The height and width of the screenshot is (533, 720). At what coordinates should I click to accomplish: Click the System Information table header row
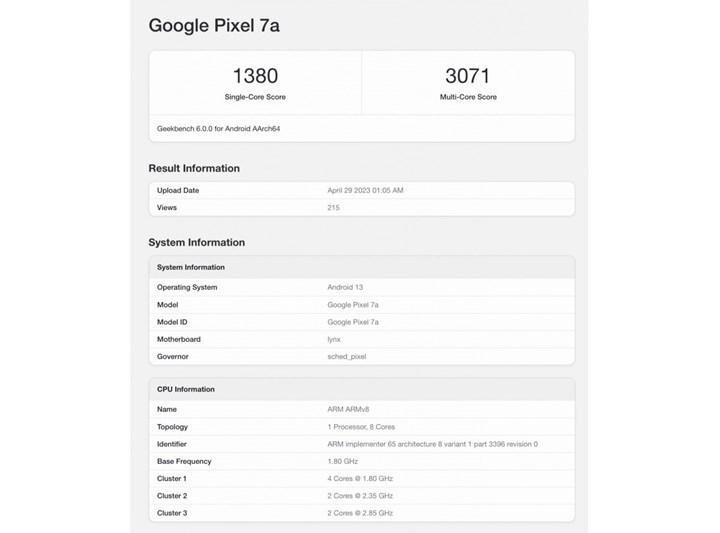tap(362, 267)
